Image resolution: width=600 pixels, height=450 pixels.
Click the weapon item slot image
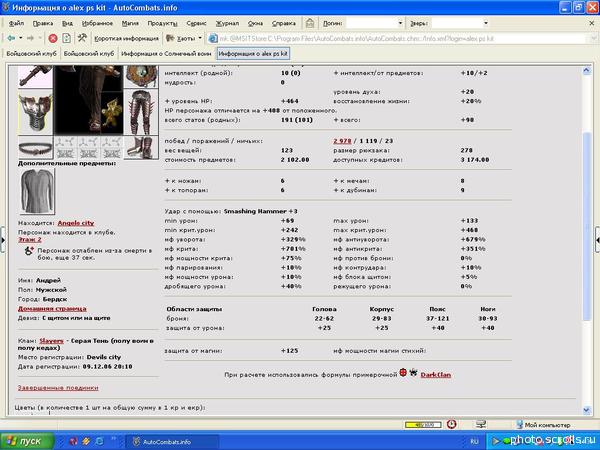[35, 76]
